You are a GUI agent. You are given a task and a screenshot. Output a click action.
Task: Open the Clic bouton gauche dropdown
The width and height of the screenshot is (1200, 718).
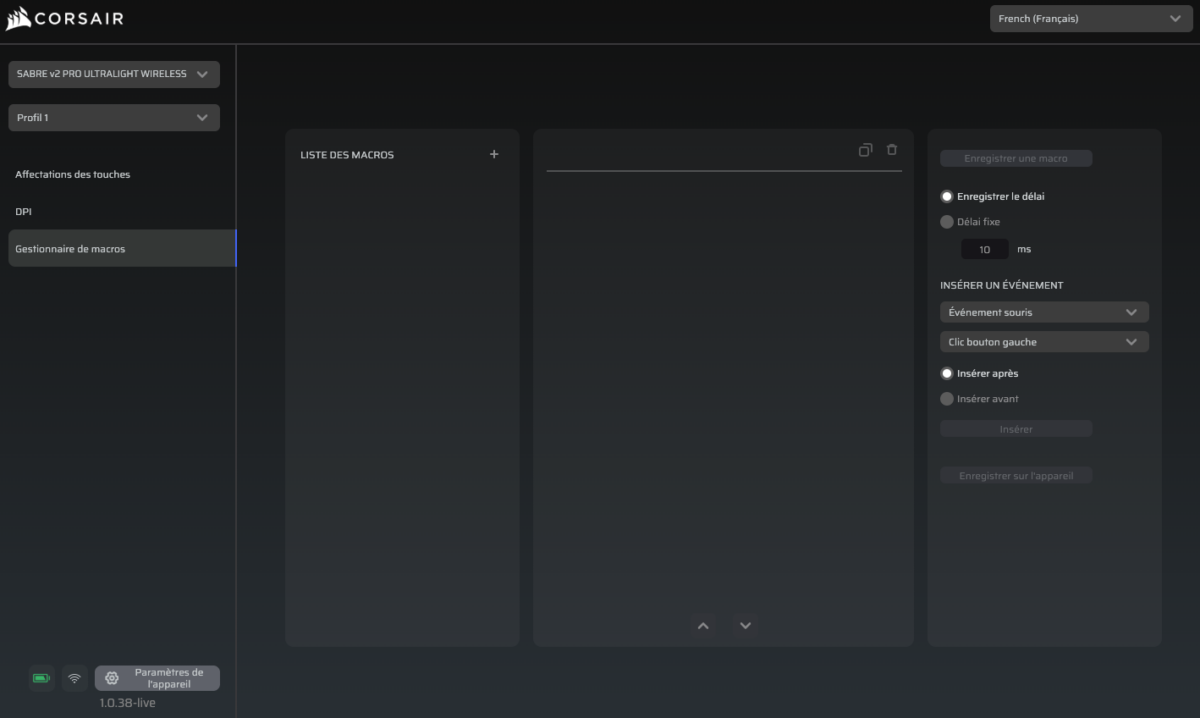pyautogui.click(x=1044, y=342)
